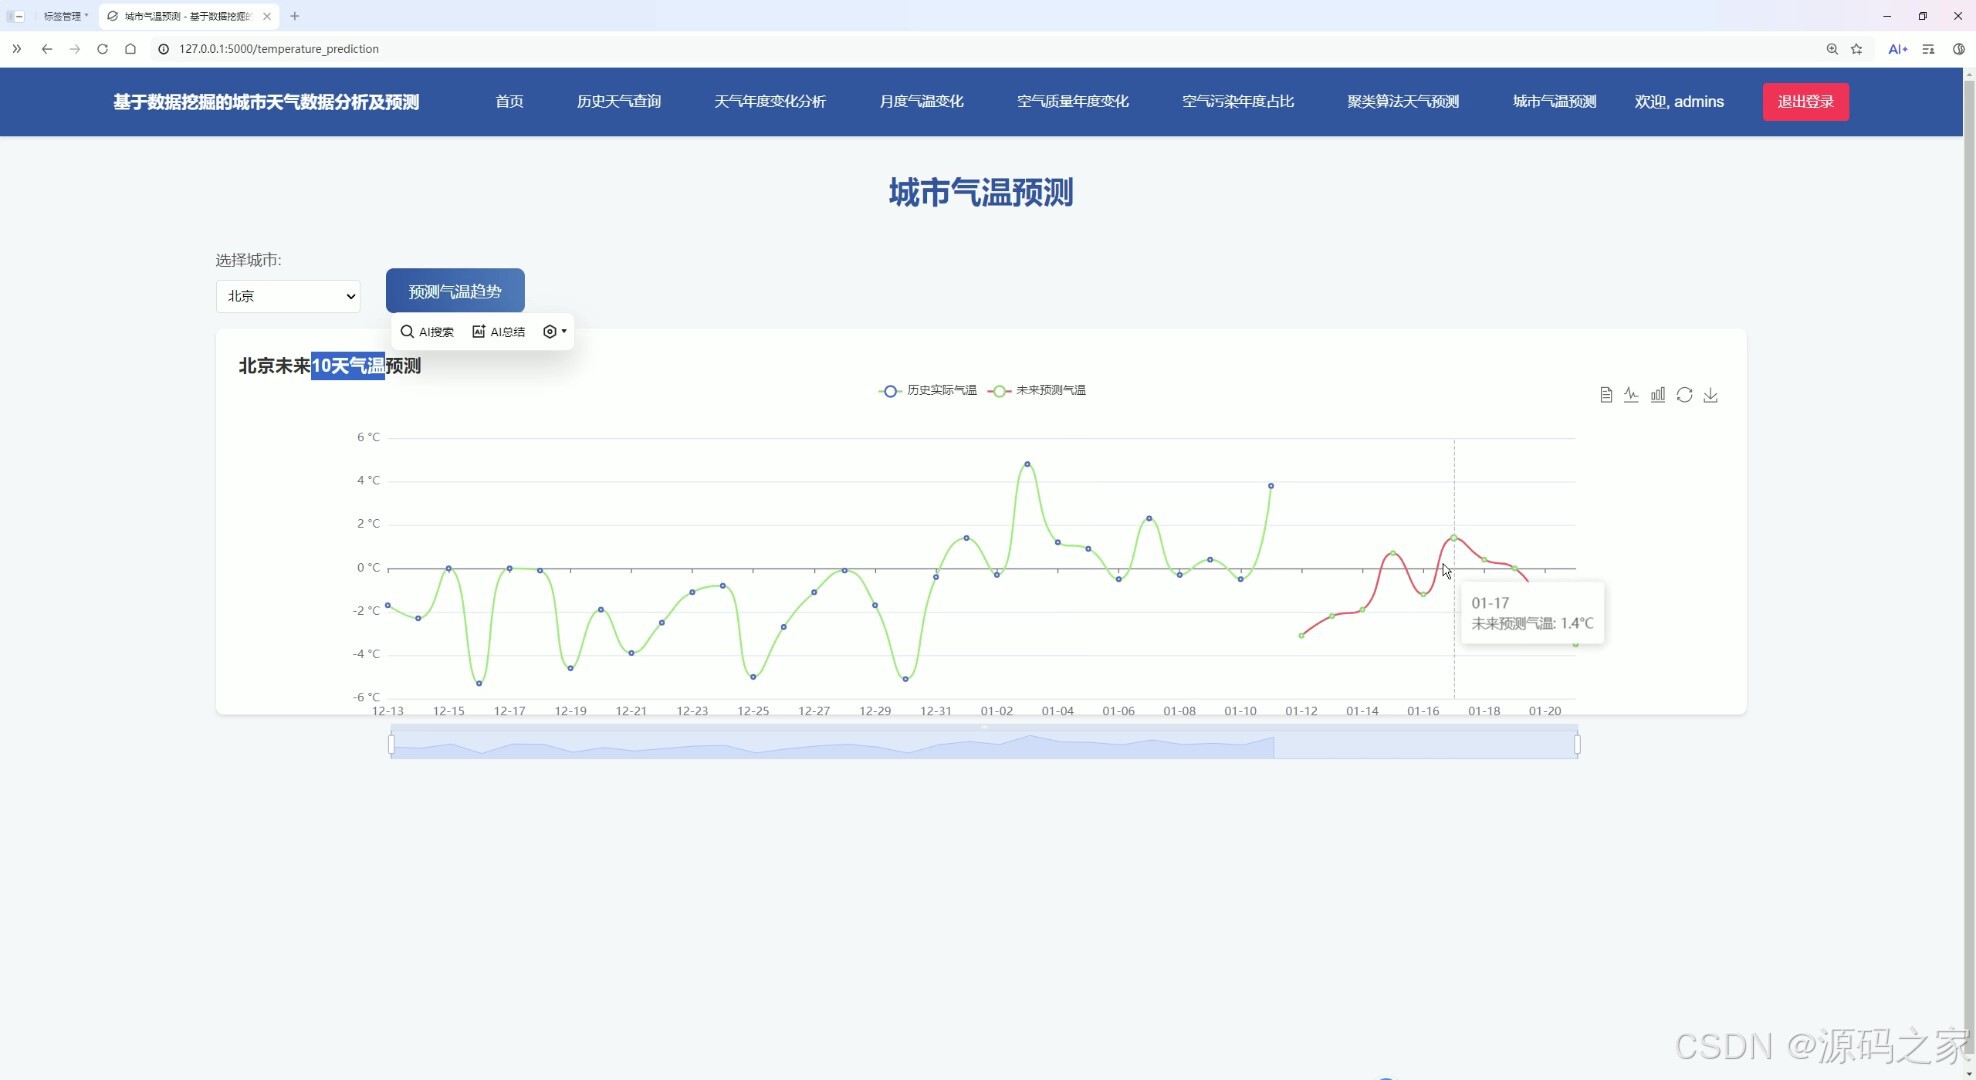1976x1080 pixels.
Task: Save chart as image icon
Action: [1711, 395]
